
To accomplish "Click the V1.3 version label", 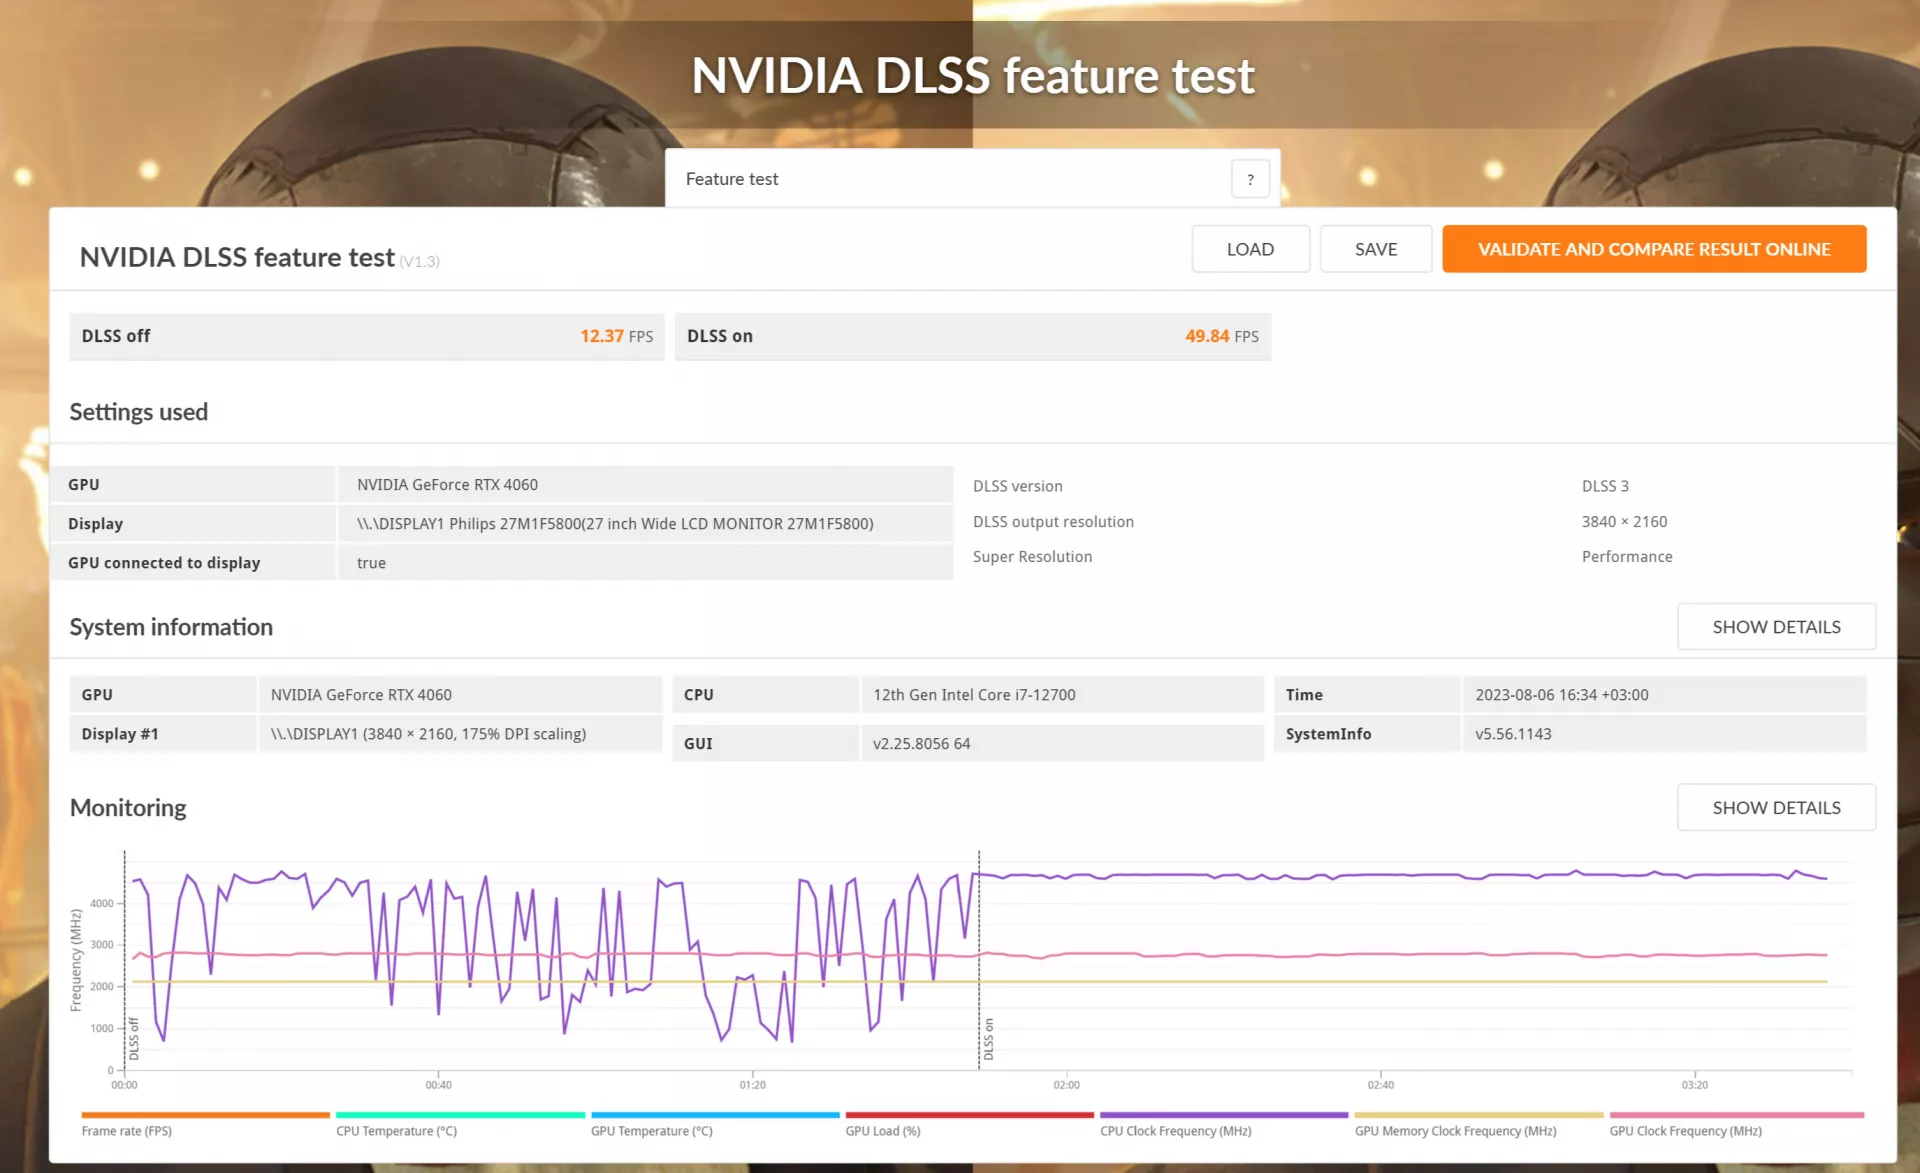I will click(x=420, y=262).
